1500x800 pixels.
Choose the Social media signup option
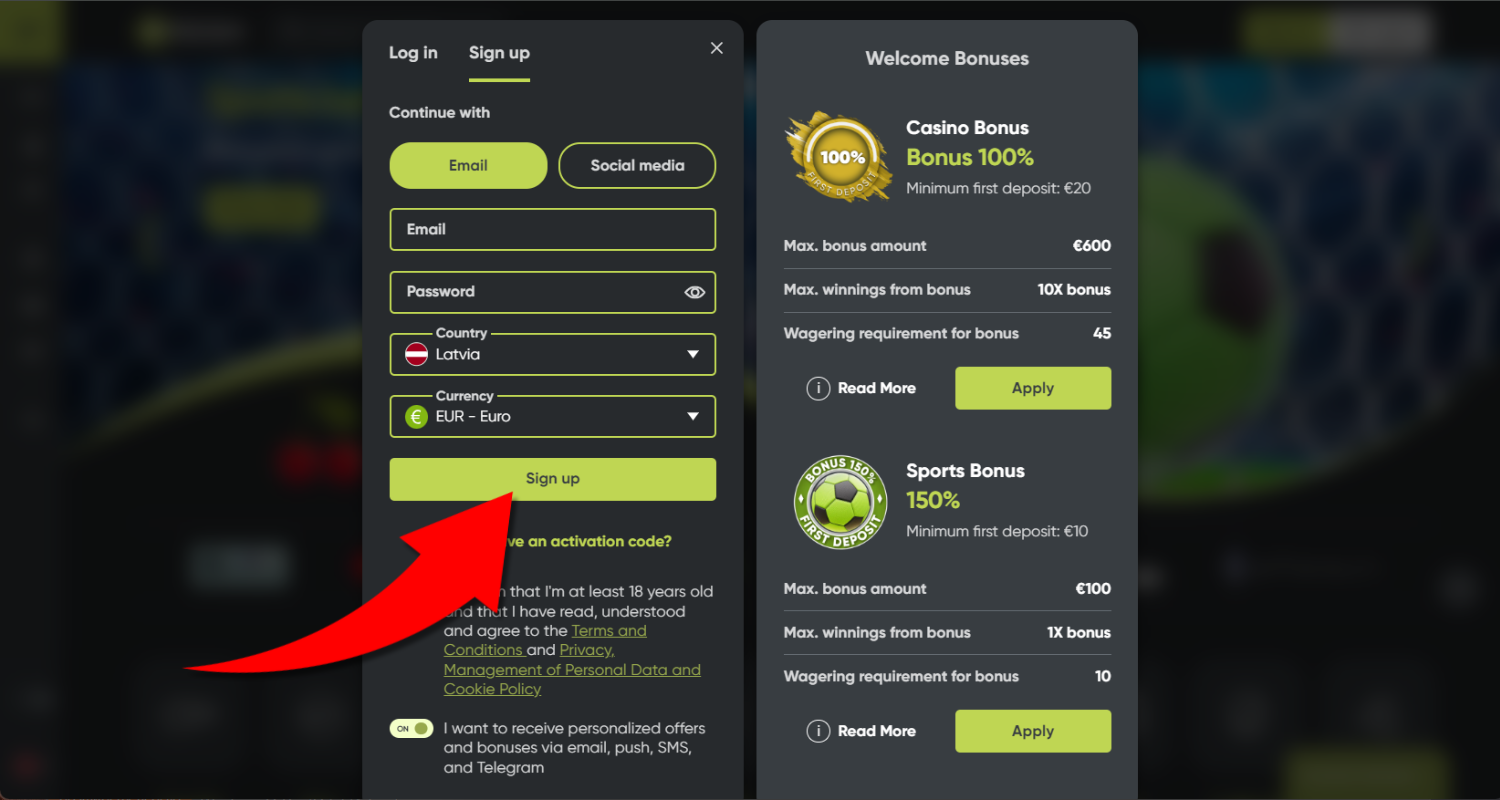point(637,165)
